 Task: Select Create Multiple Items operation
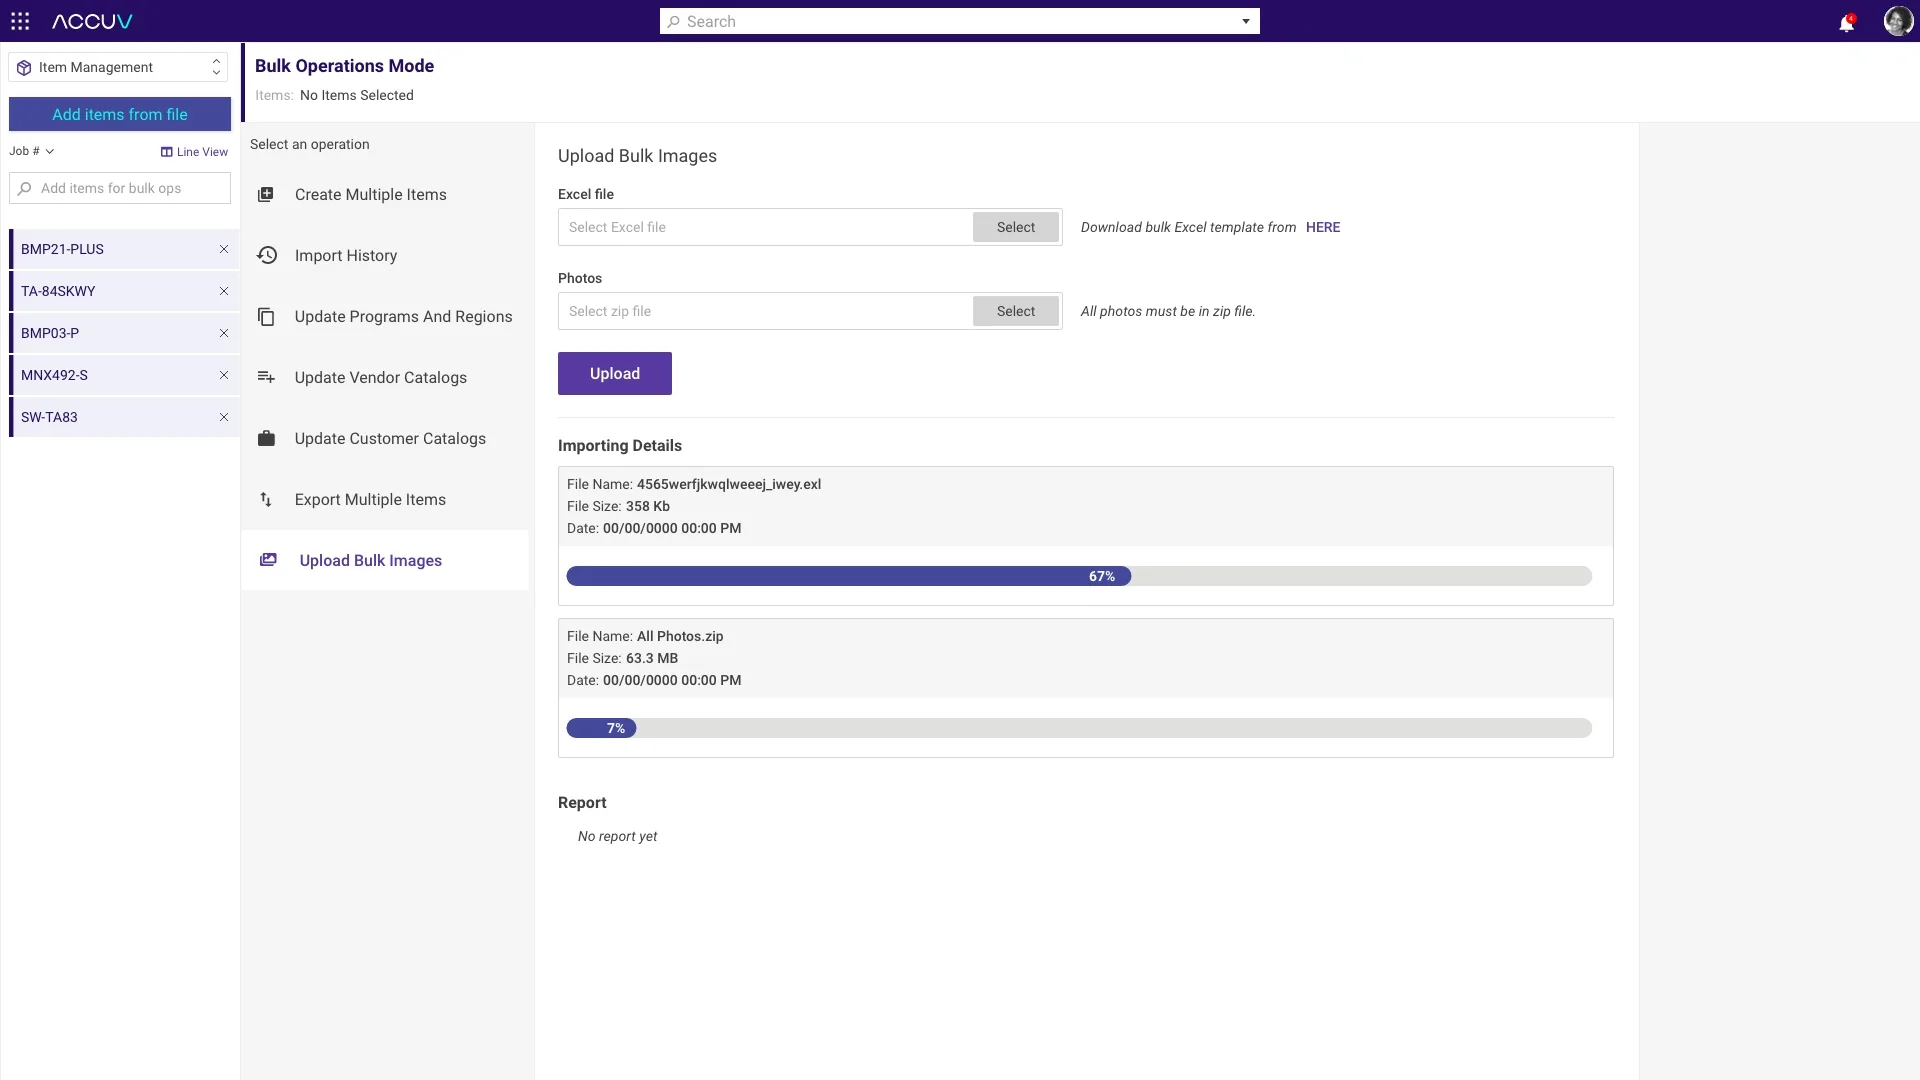[x=385, y=195]
